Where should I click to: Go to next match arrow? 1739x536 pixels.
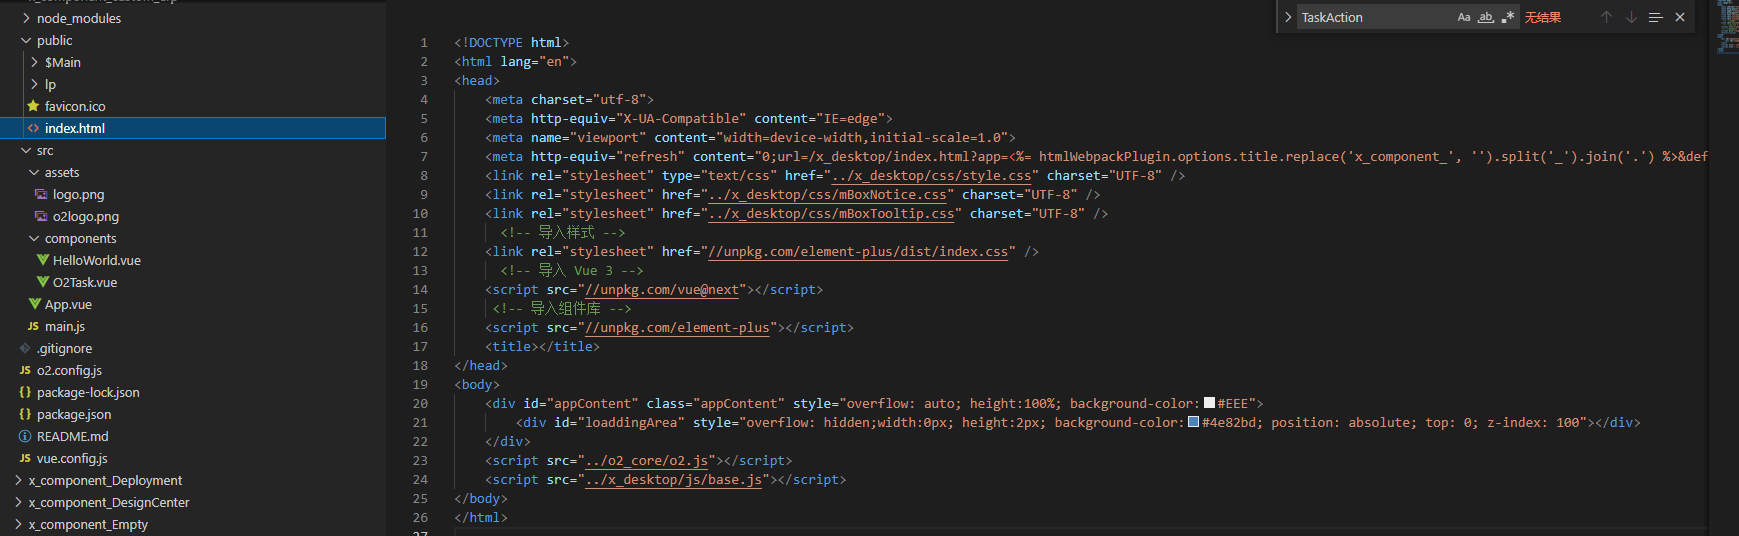point(1631,17)
